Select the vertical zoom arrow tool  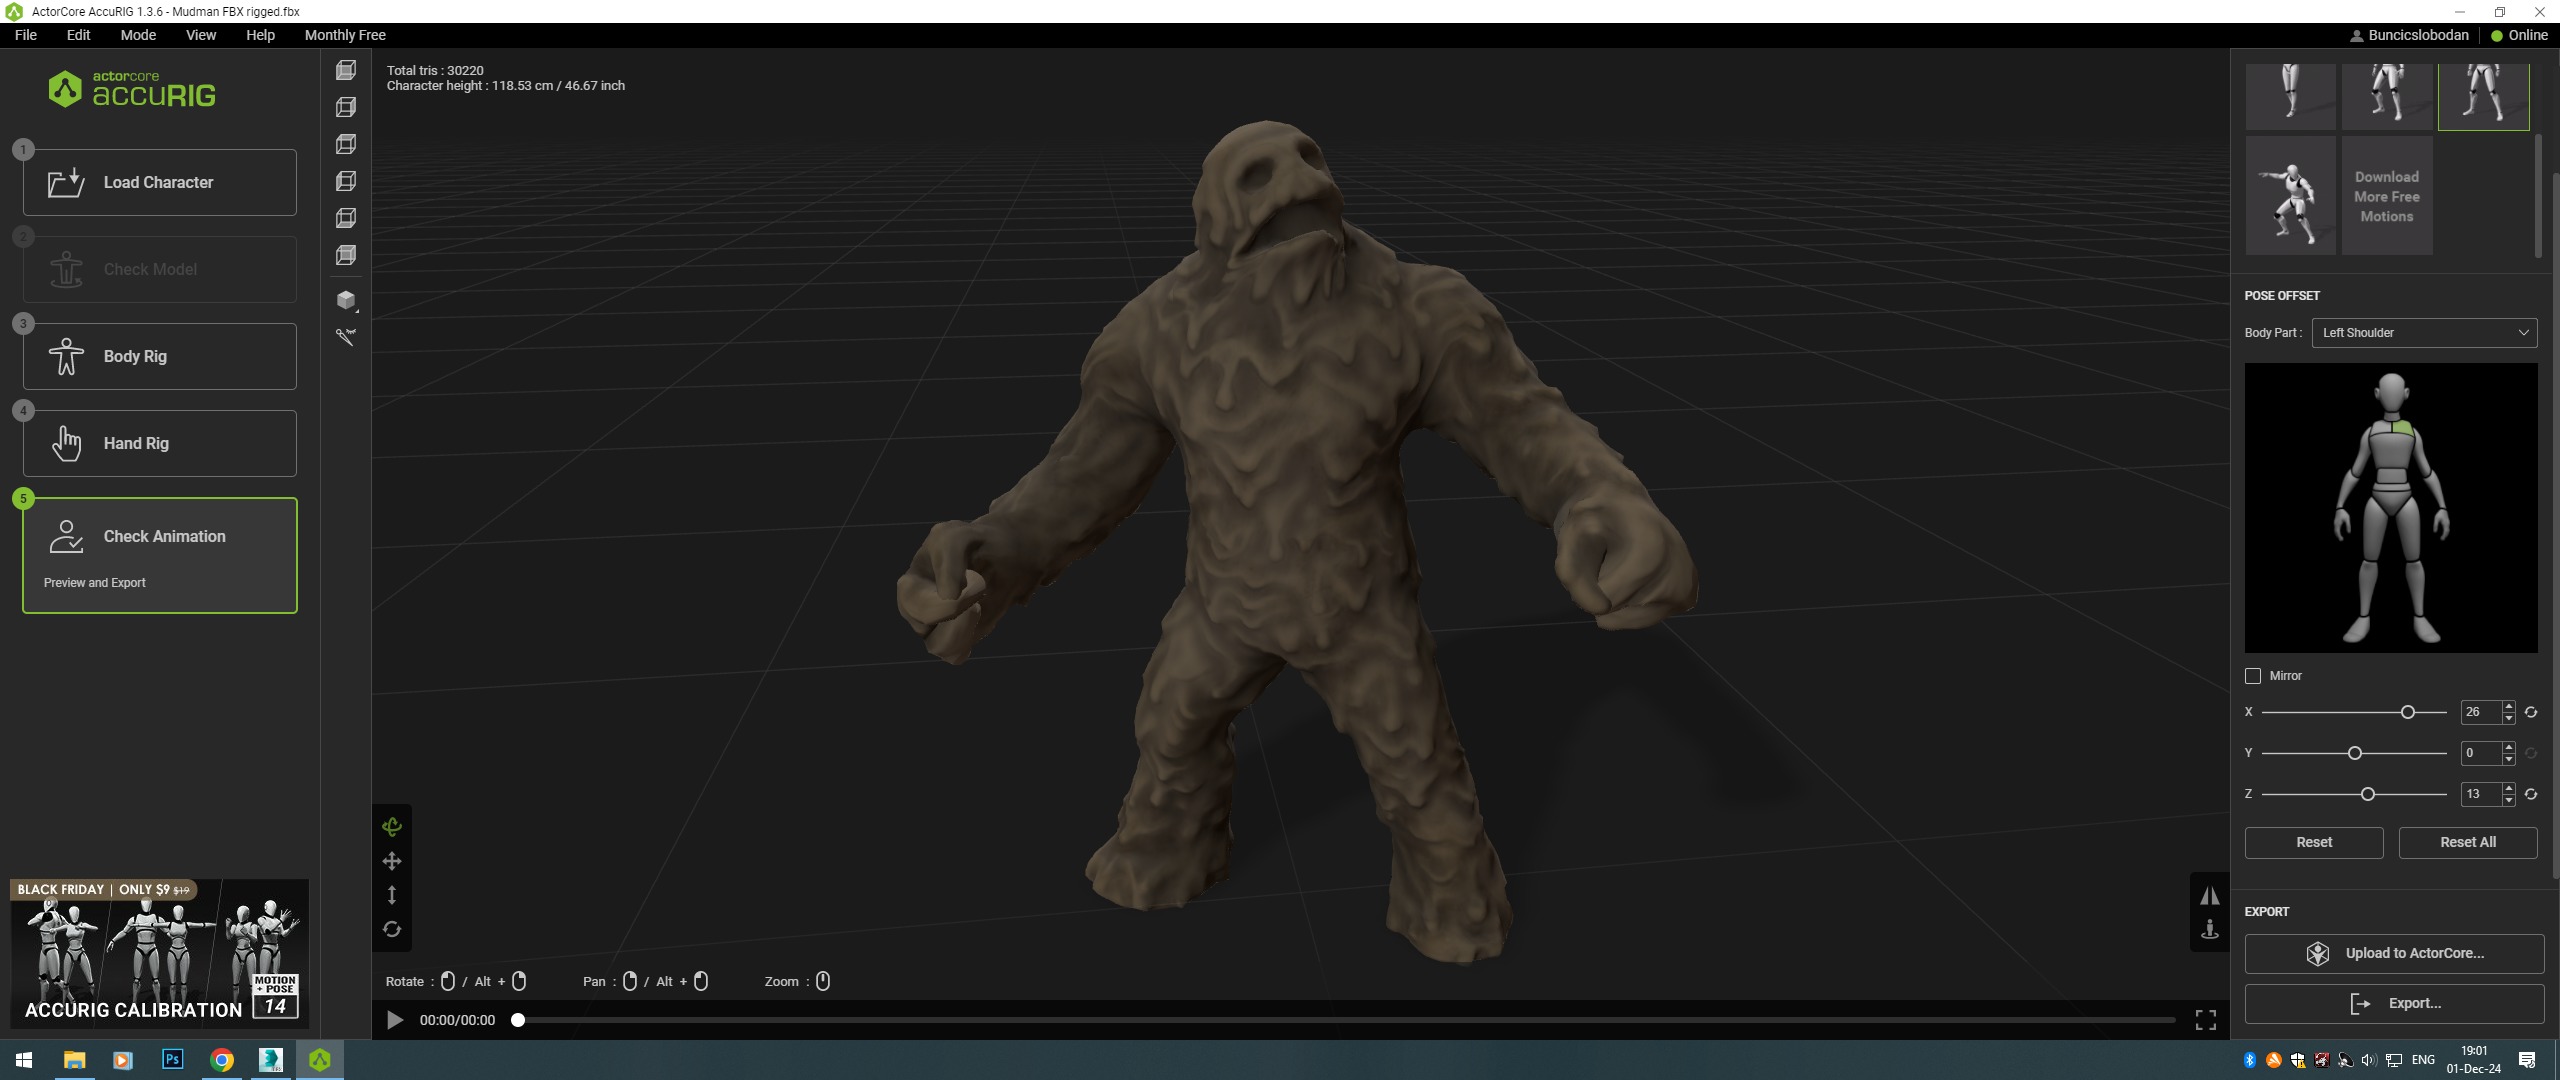(x=392, y=895)
